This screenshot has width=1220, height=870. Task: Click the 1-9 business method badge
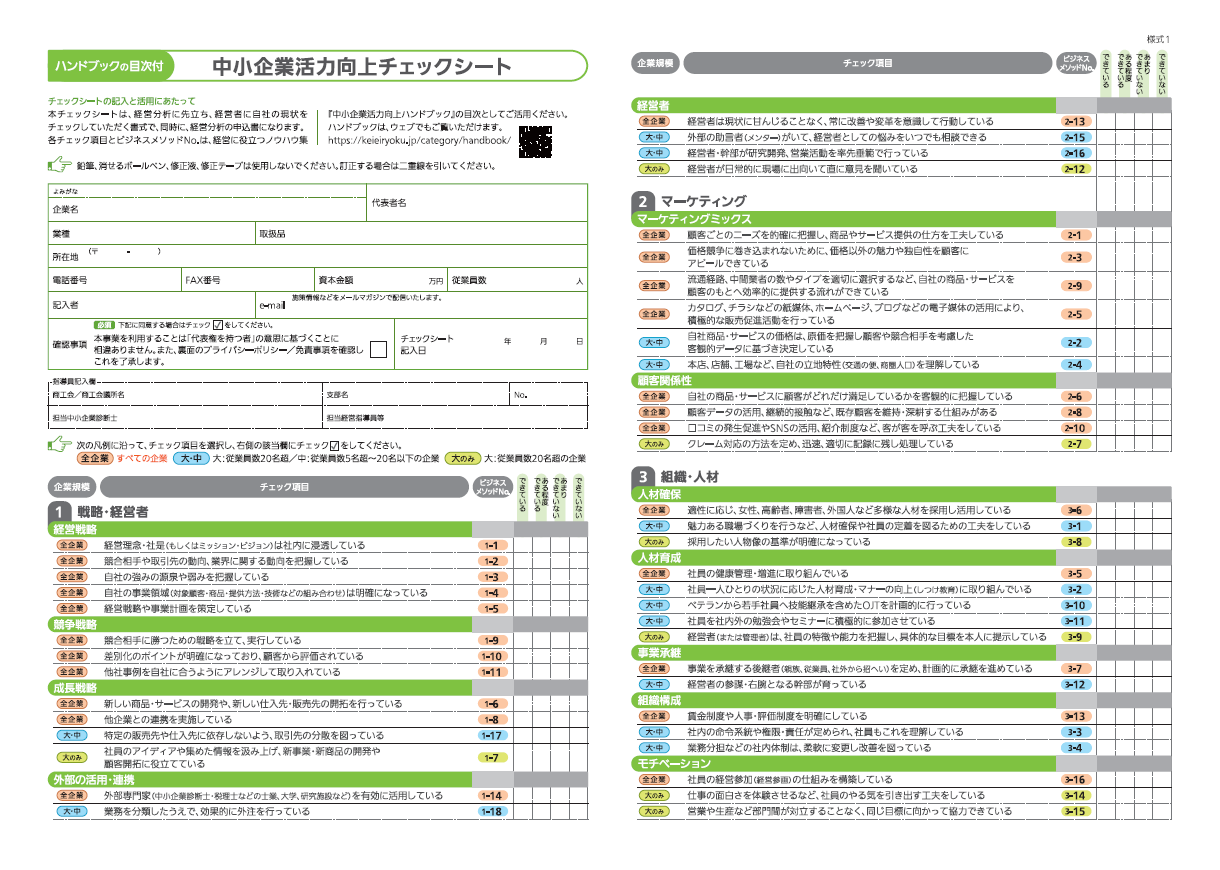[x=491, y=640]
